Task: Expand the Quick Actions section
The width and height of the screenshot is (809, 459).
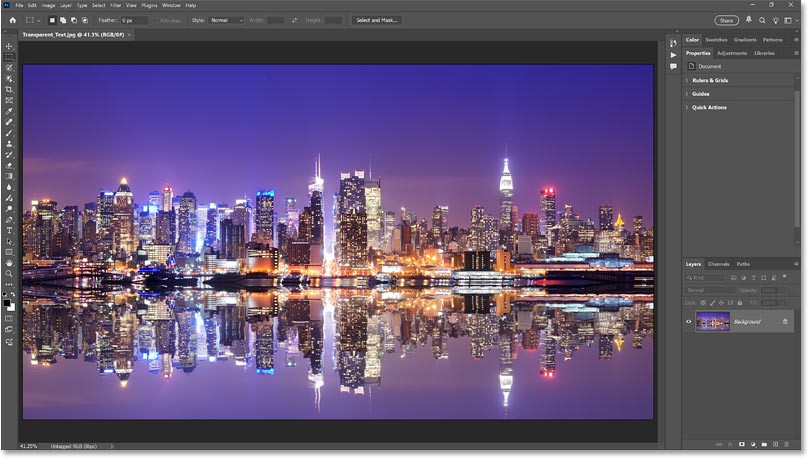Action: tap(709, 107)
